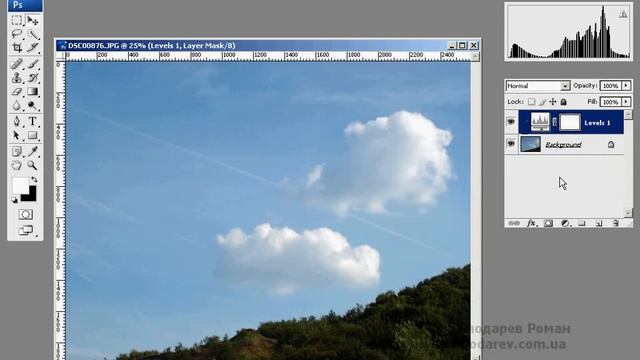Click the Levels 1 layer name
Image resolution: width=640 pixels, height=360 pixels.
tap(597, 122)
